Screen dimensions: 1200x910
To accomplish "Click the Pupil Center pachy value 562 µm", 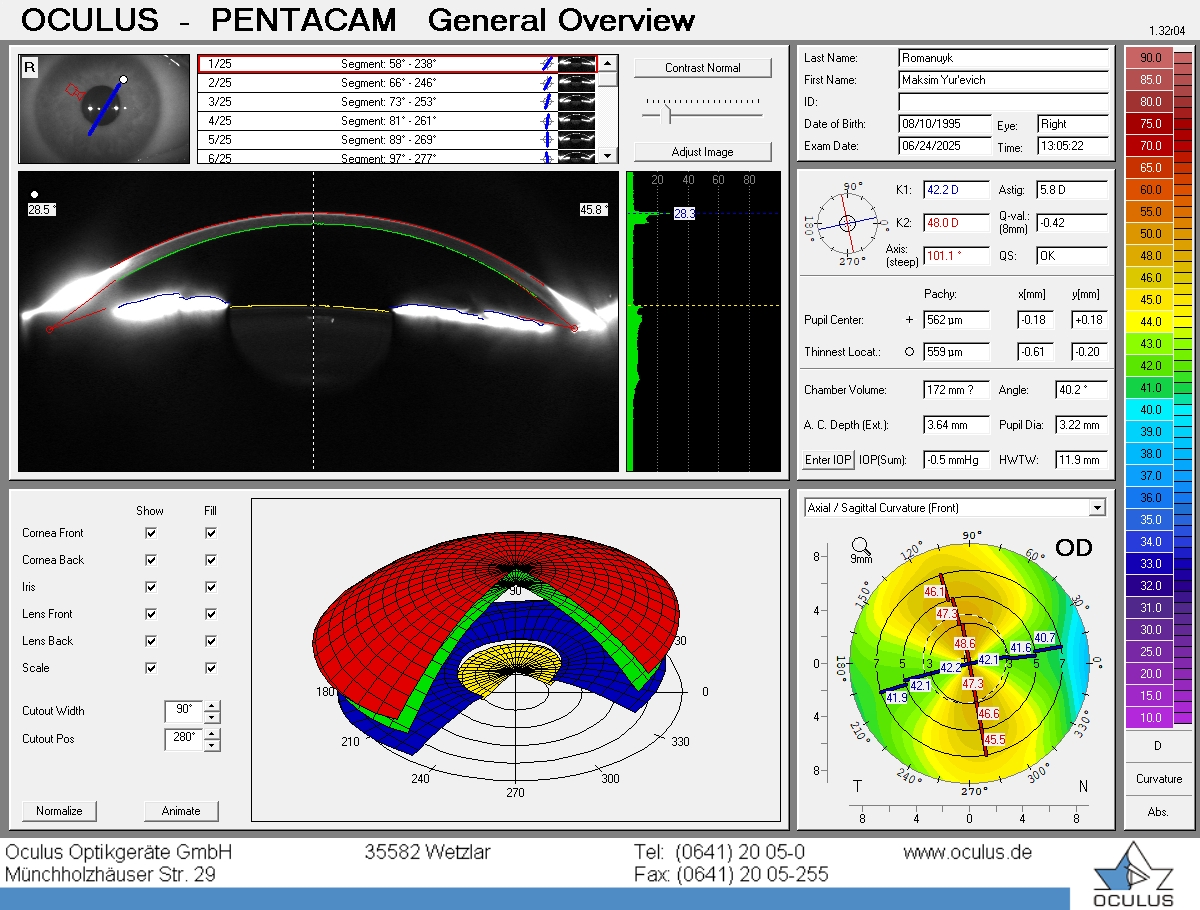I will pyautogui.click(x=956, y=320).
